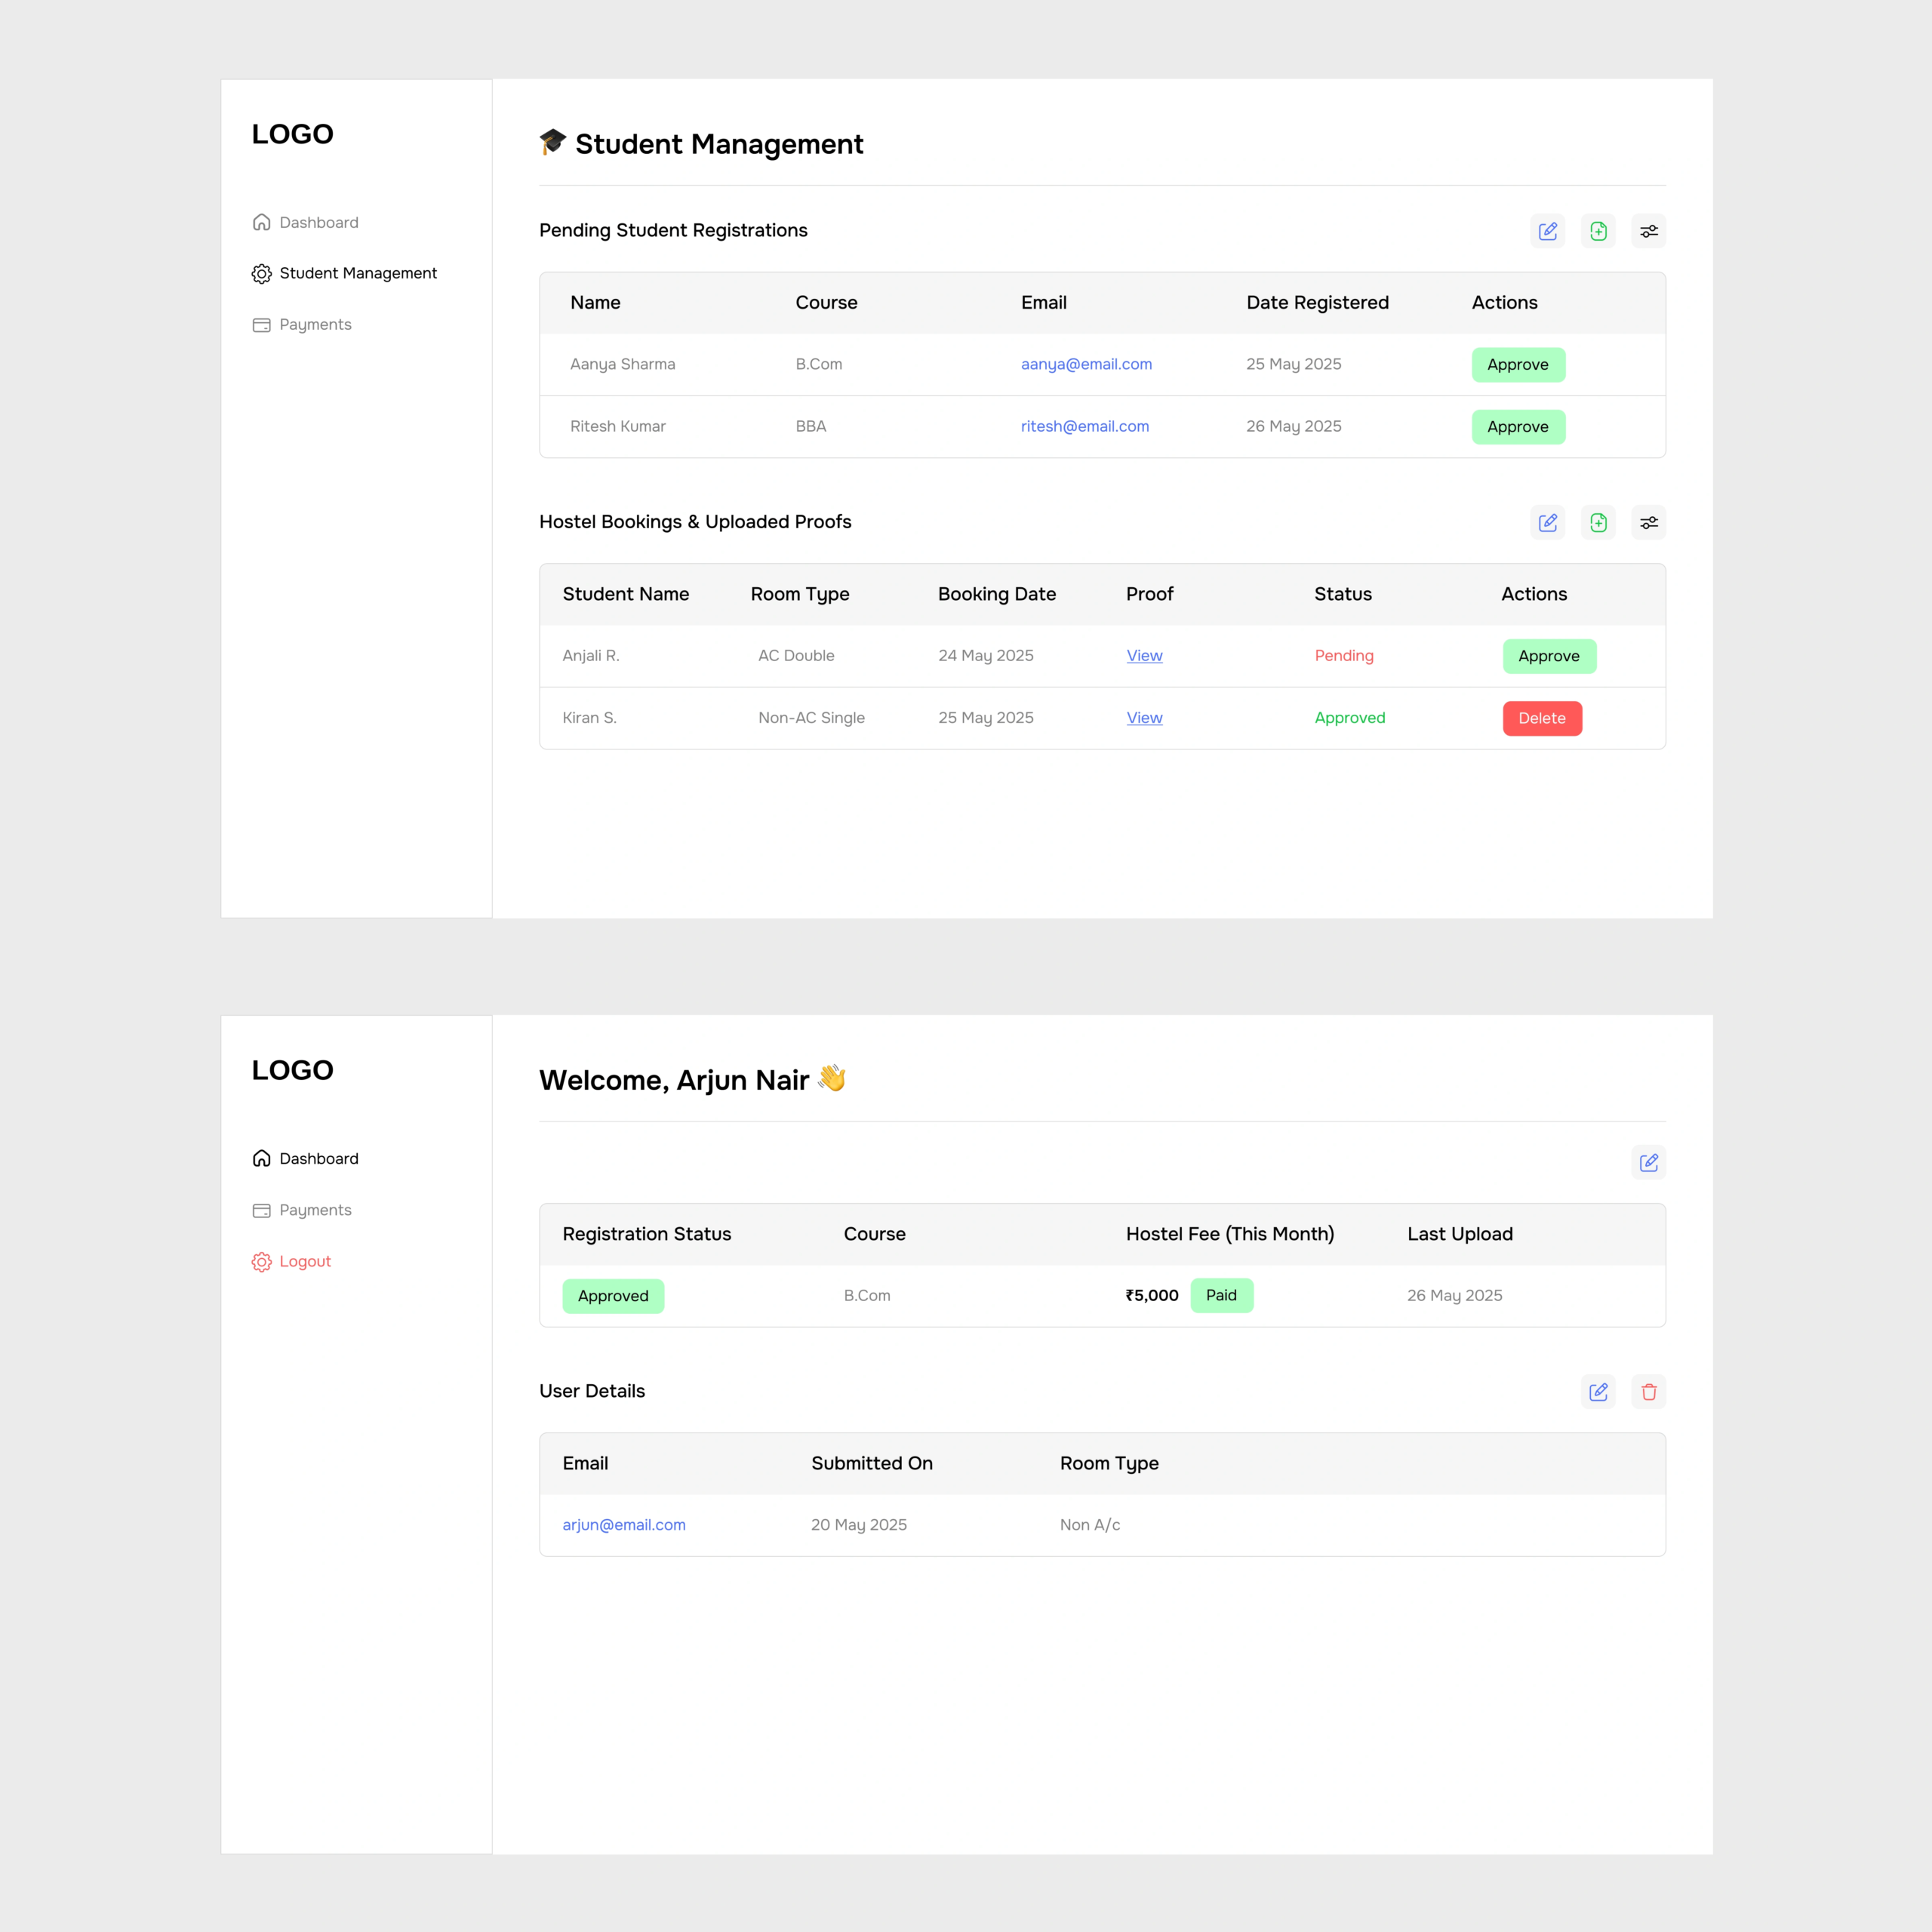
Task: Click trash delete icon in User Details
Action: pyautogui.click(x=1648, y=1391)
